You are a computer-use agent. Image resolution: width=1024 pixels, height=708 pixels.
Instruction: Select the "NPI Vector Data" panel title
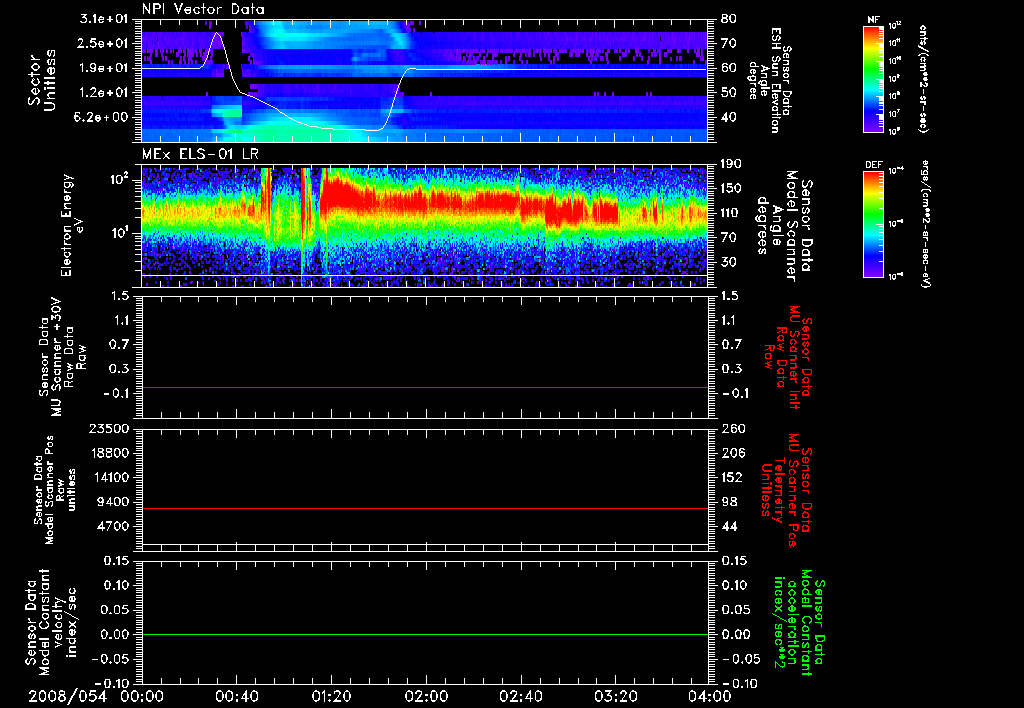tap(204, 9)
